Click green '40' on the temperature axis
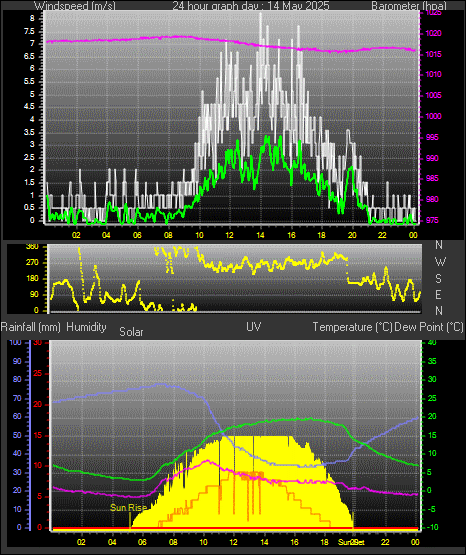The width and height of the screenshot is (466, 555). [432, 342]
